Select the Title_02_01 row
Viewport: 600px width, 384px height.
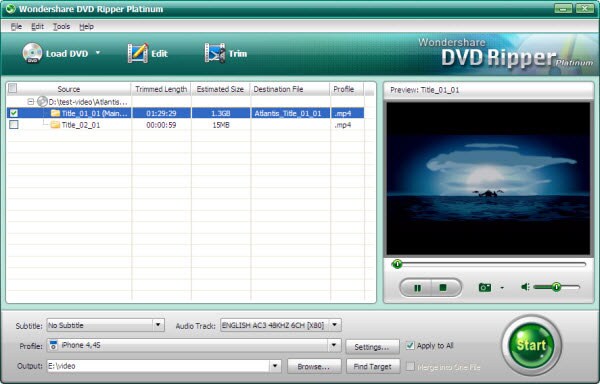[x=186, y=125]
